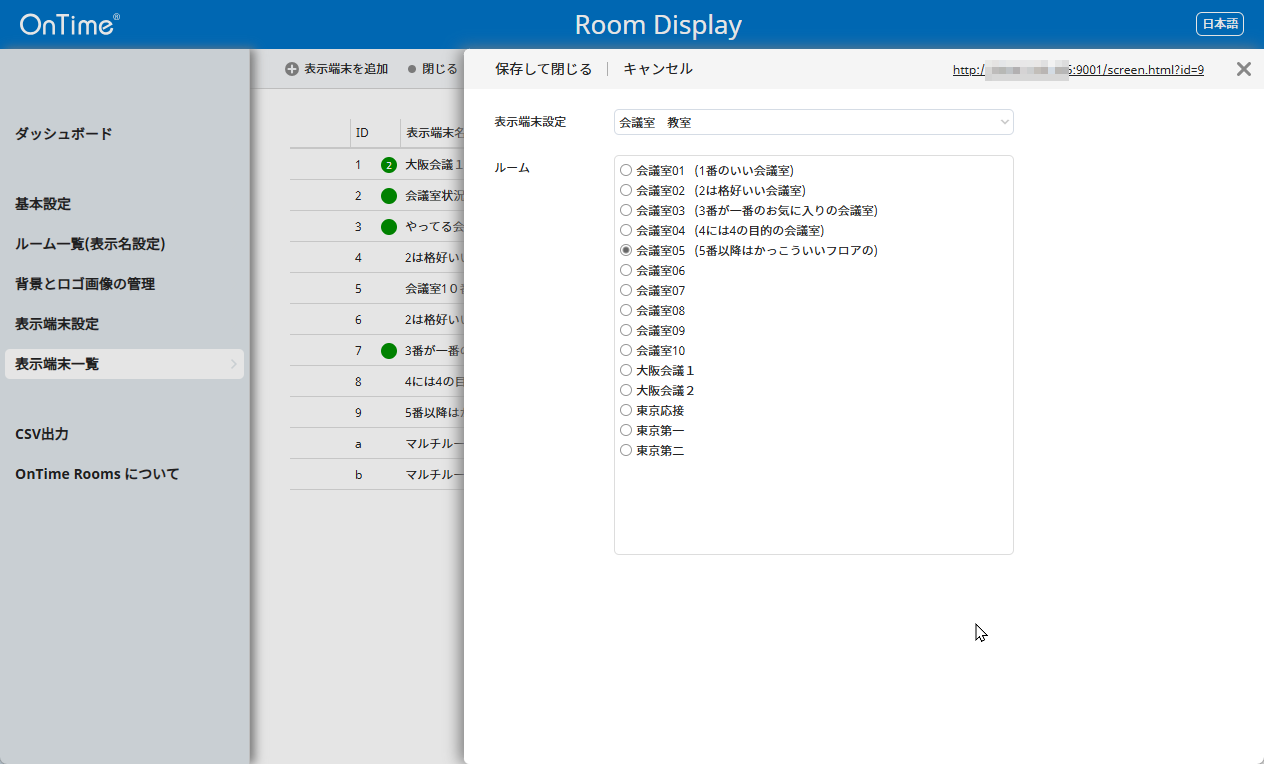Click 保存して閉じる to save
Screen dimensions: 1264x764
pos(543,69)
